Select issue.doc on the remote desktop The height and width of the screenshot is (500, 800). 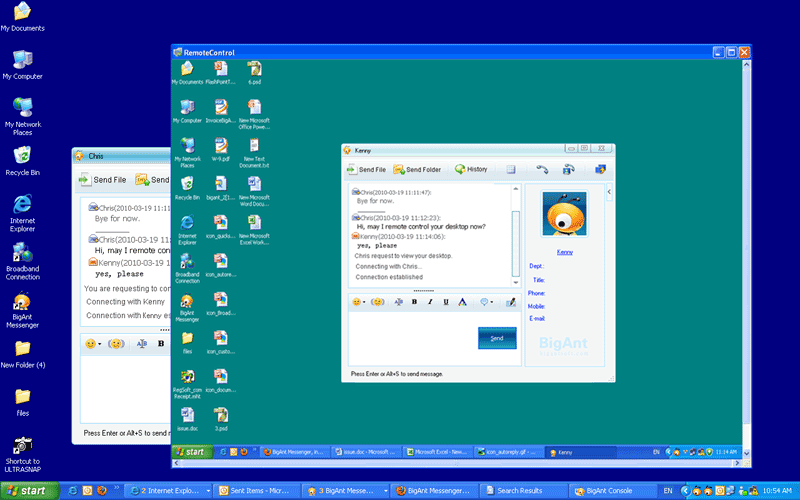187,419
